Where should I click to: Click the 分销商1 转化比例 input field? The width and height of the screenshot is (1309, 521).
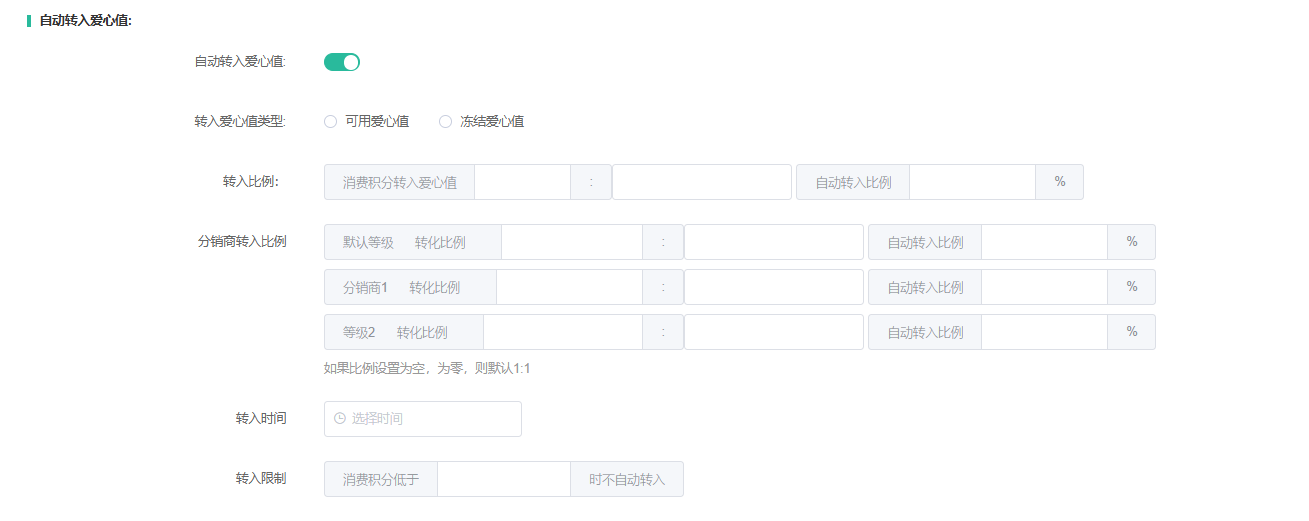click(569, 287)
